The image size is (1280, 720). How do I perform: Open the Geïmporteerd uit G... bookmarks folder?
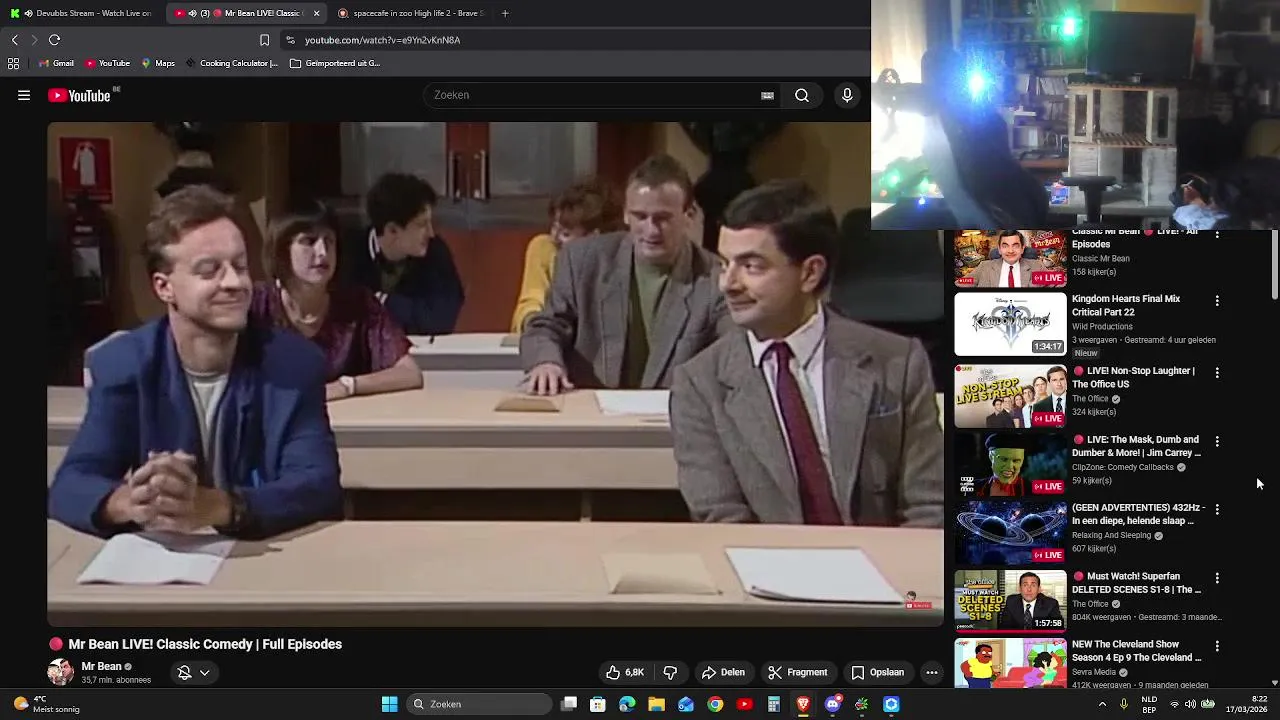point(335,63)
